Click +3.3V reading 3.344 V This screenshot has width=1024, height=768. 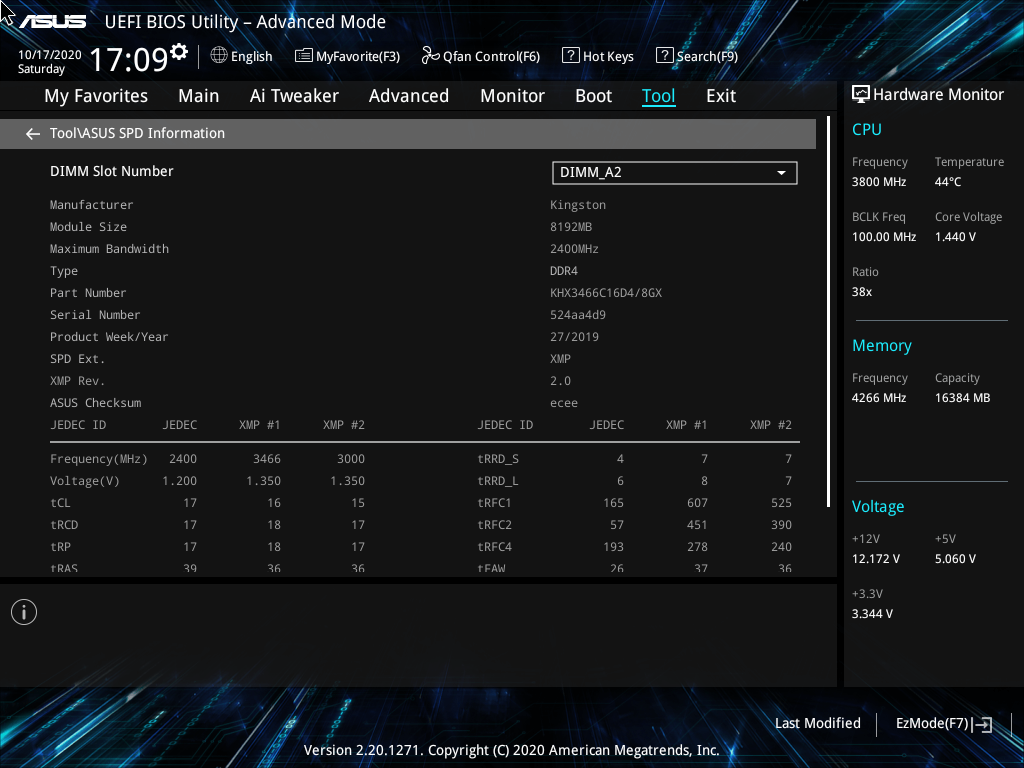click(x=872, y=614)
